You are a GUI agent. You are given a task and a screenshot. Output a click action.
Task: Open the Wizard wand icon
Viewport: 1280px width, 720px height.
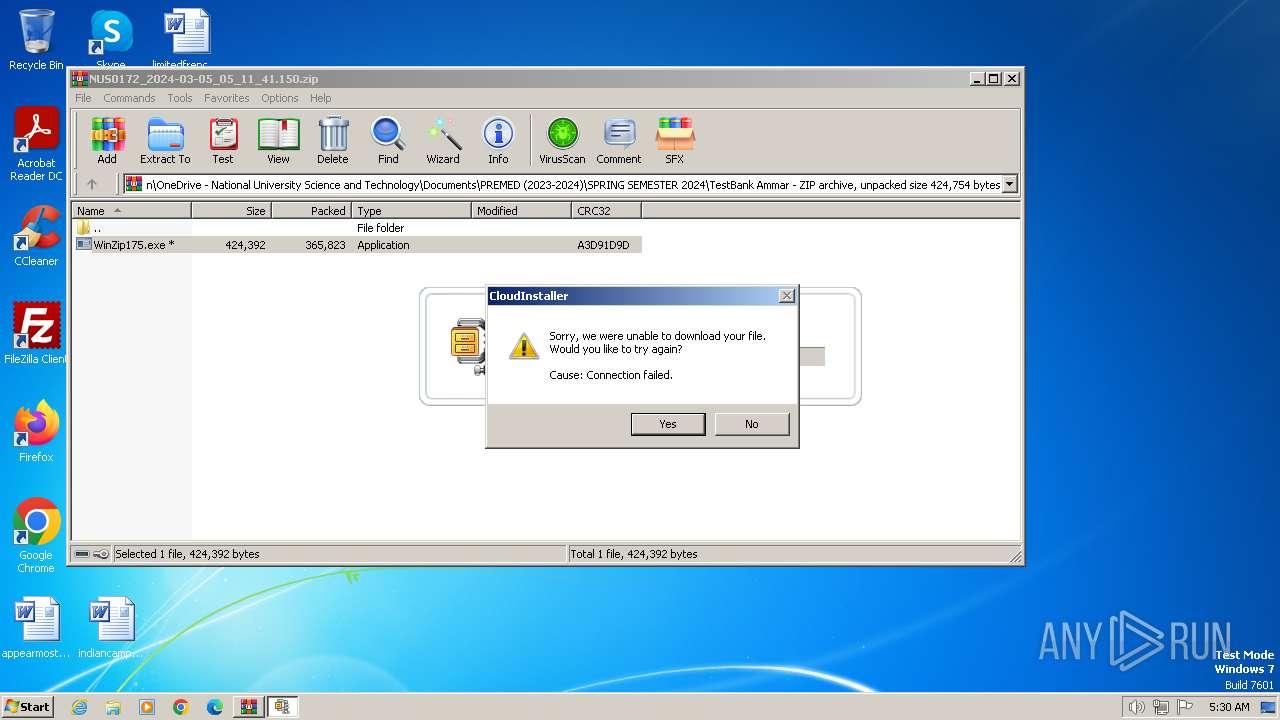point(443,140)
